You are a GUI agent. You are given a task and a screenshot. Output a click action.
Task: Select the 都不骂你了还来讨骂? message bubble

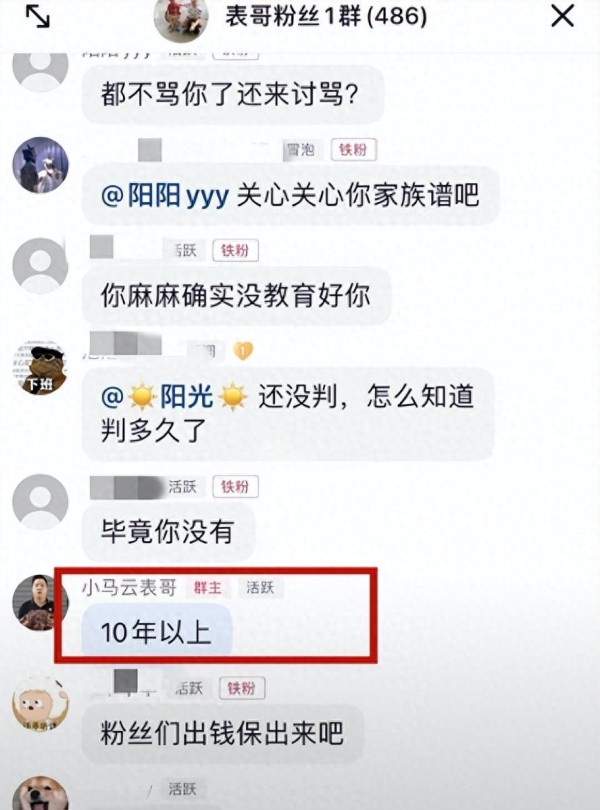[233, 95]
